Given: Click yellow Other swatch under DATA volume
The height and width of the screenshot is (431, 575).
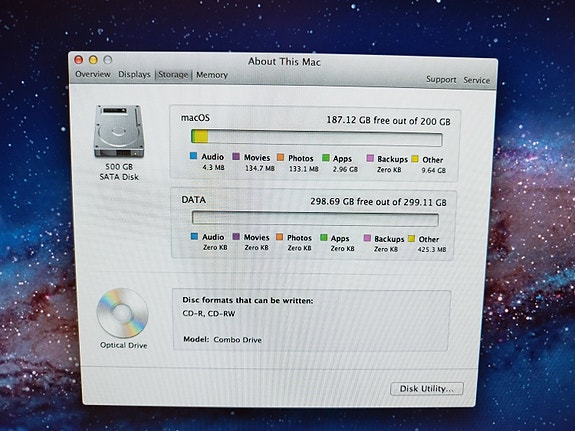Looking at the screenshot, I should pos(411,239).
